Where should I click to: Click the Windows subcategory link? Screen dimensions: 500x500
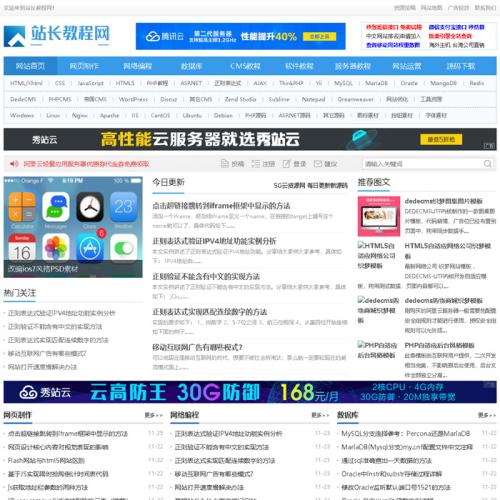(x=22, y=115)
